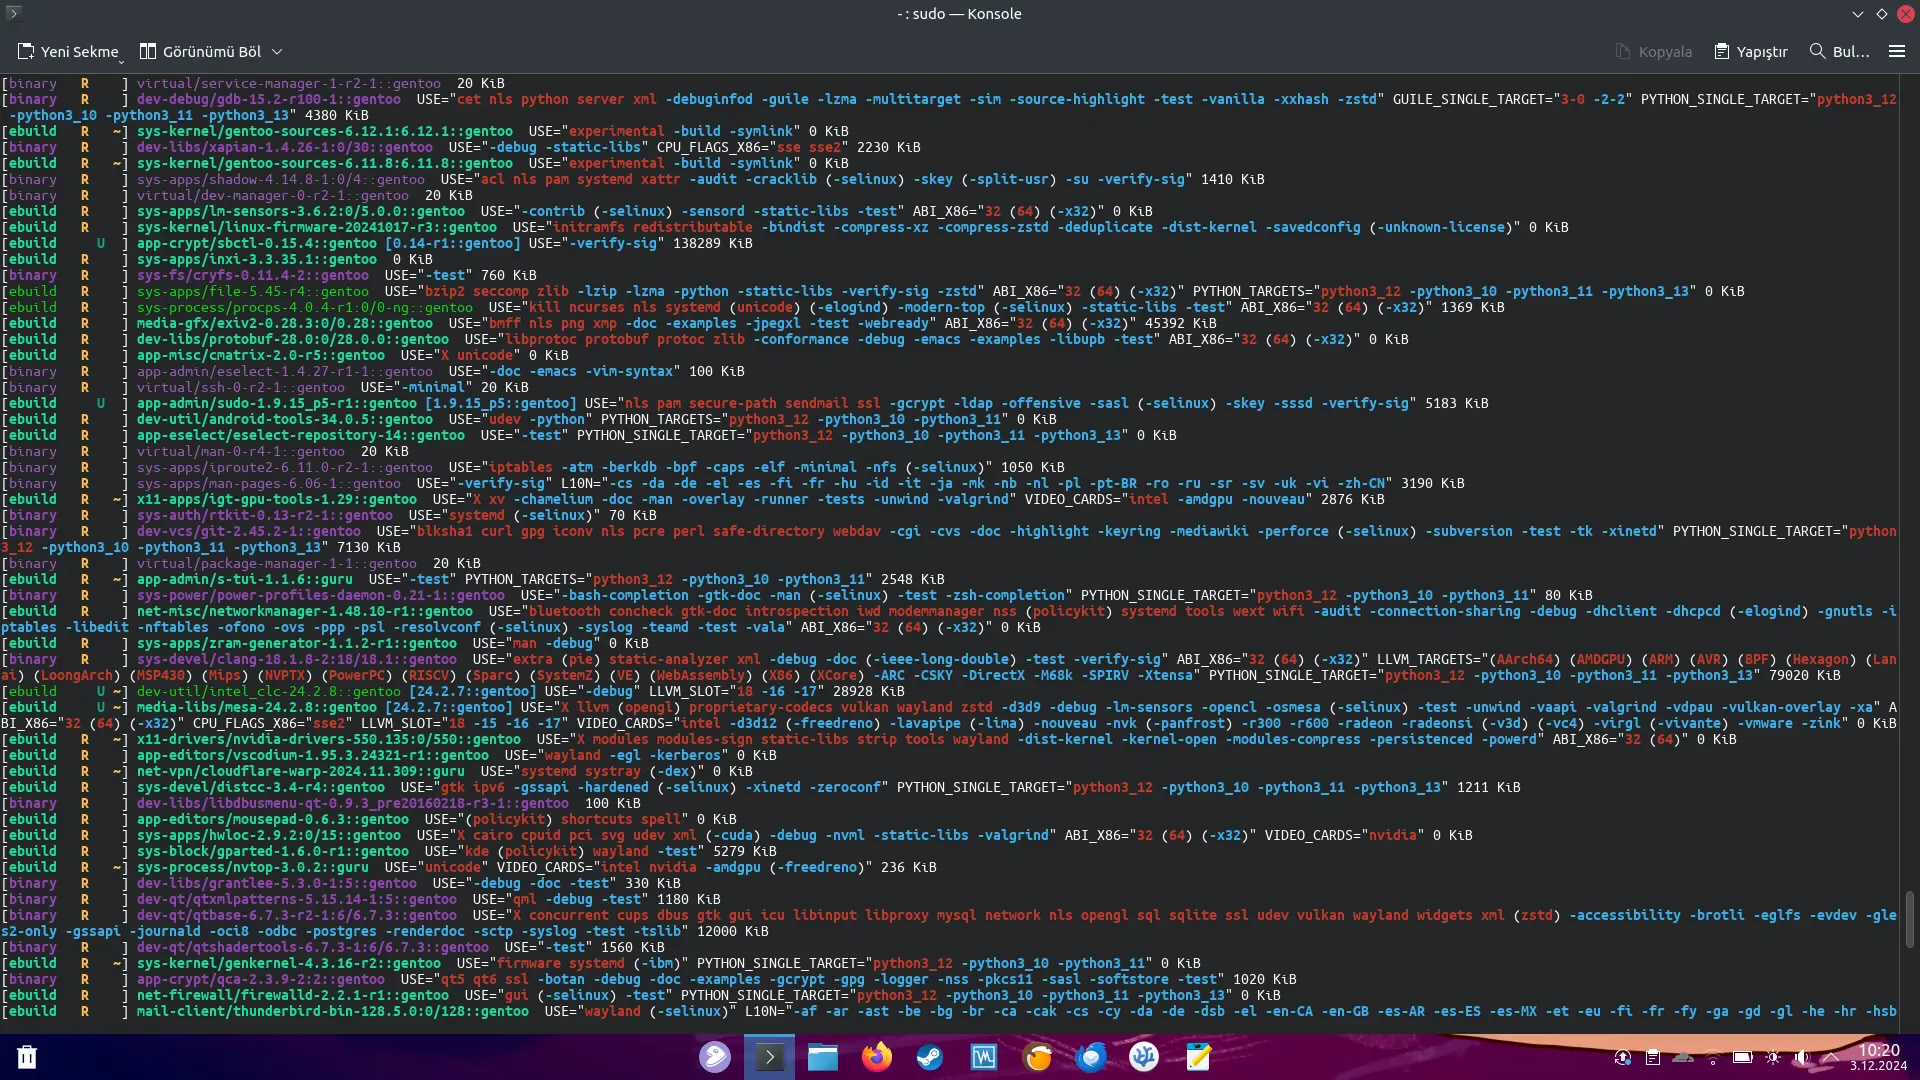Open the battery tray indicator

point(1743,1057)
